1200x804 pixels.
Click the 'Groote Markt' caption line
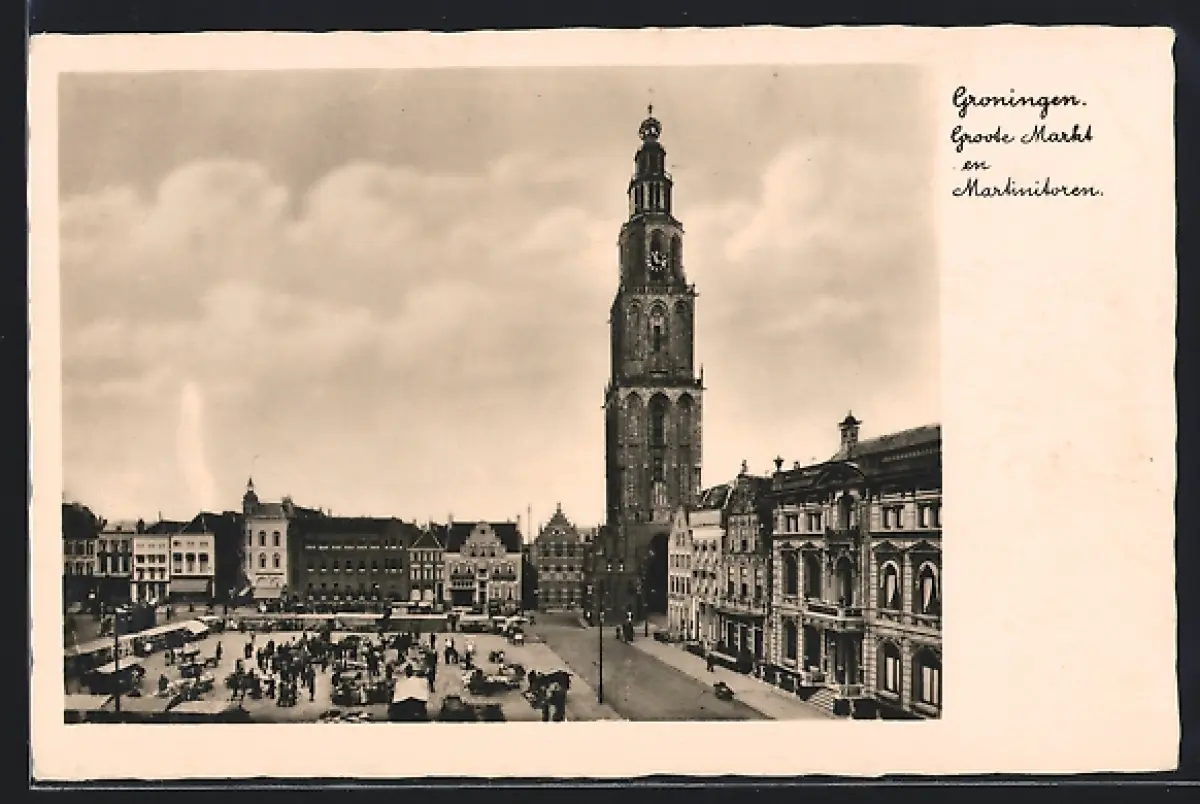(x=1021, y=135)
